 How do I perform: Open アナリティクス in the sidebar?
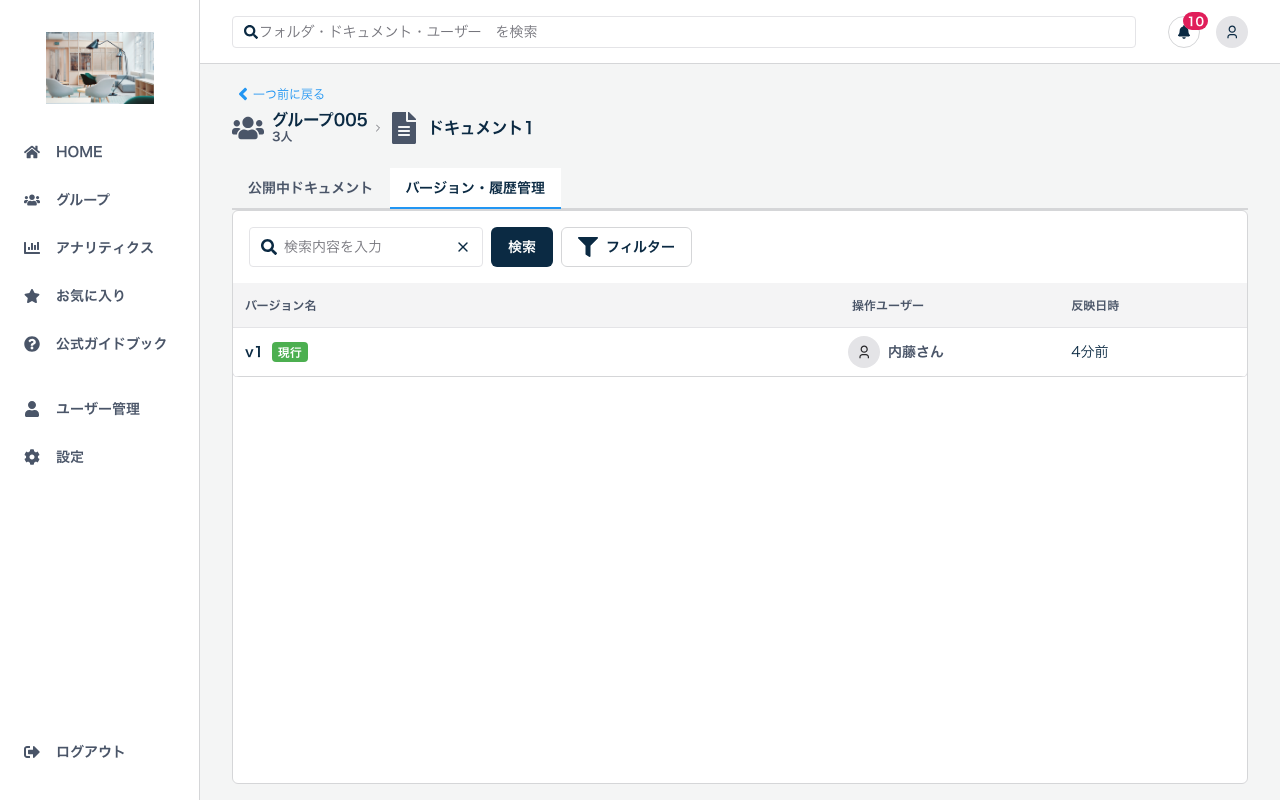[104, 248]
